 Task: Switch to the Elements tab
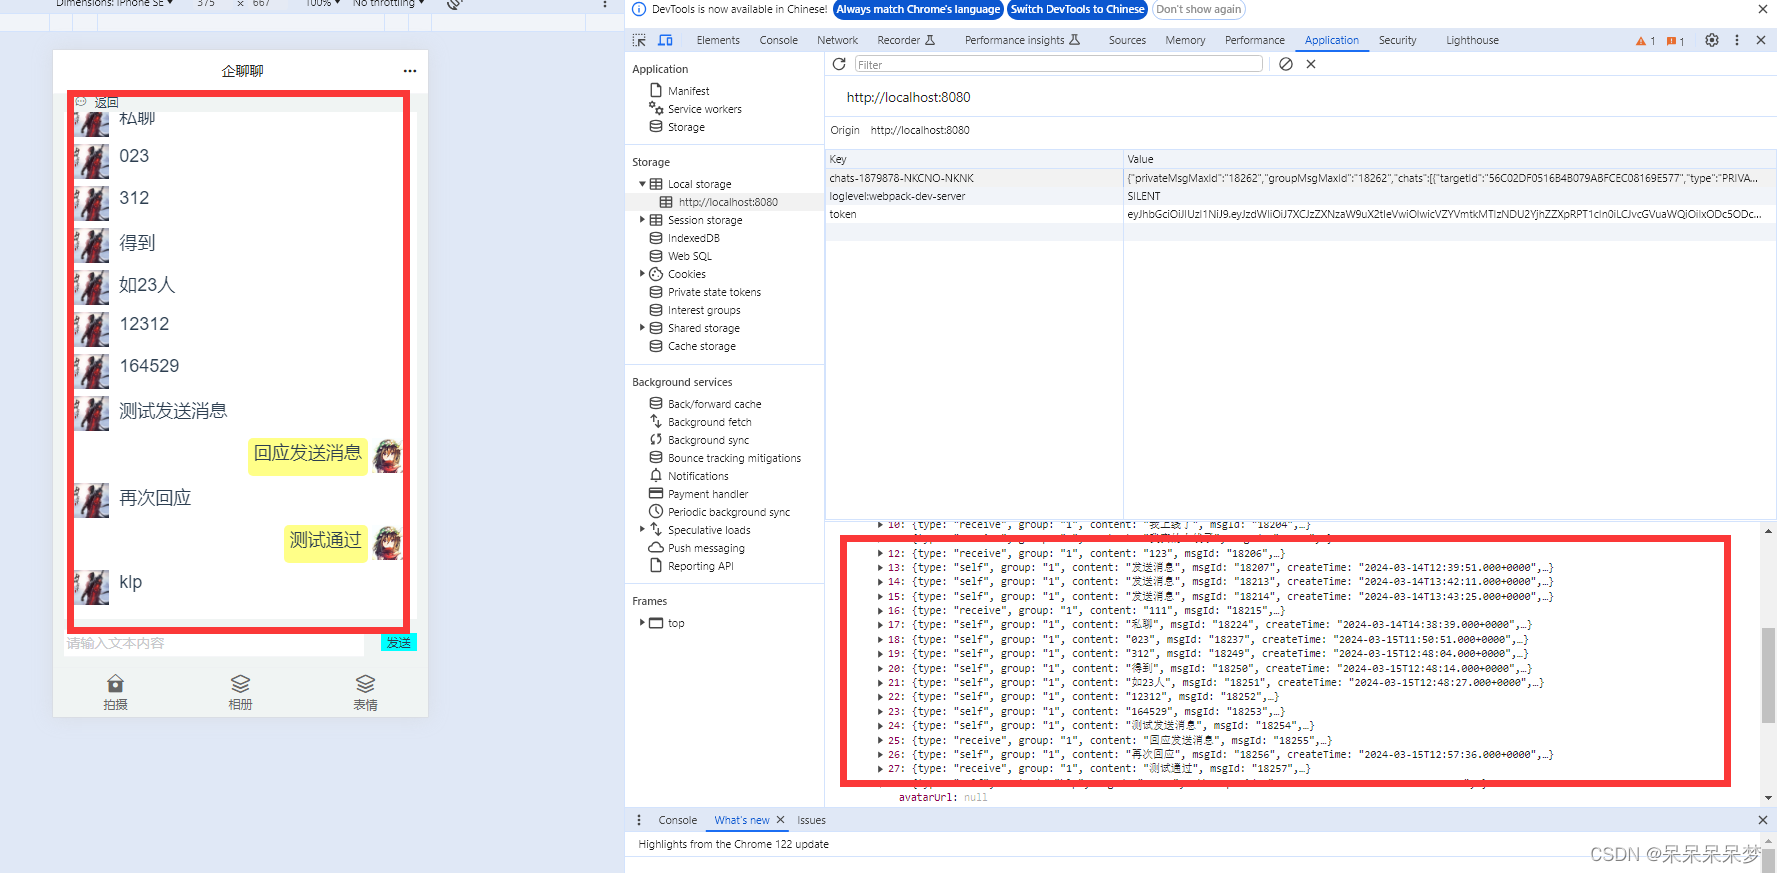coord(718,41)
